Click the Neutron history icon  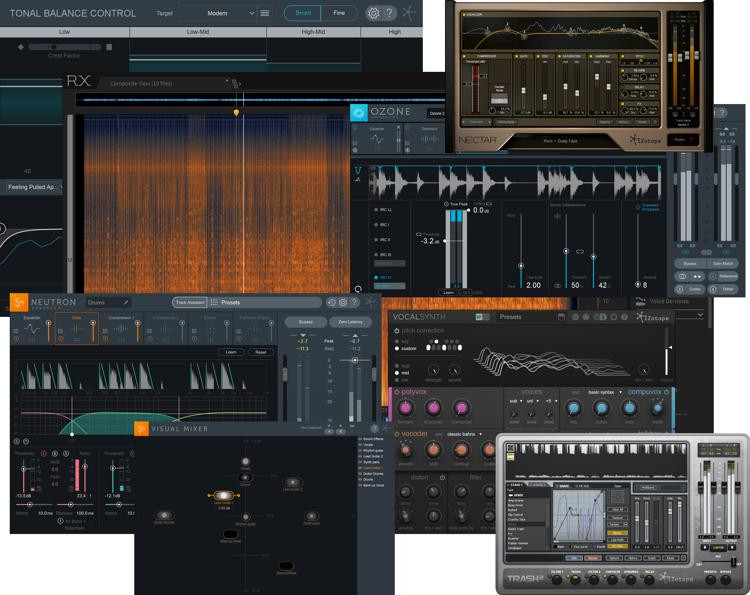tap(329, 302)
